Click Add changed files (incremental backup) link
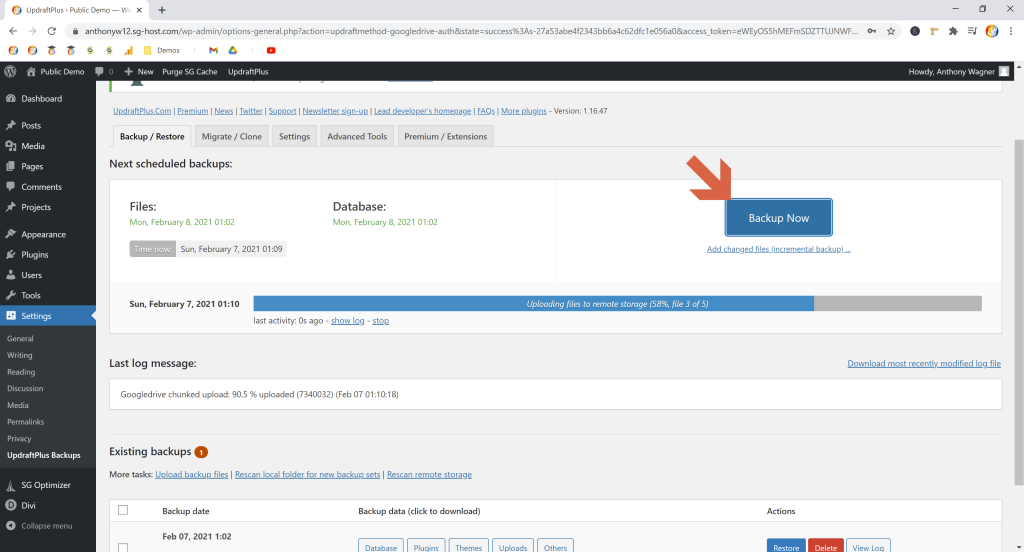 [x=778, y=249]
